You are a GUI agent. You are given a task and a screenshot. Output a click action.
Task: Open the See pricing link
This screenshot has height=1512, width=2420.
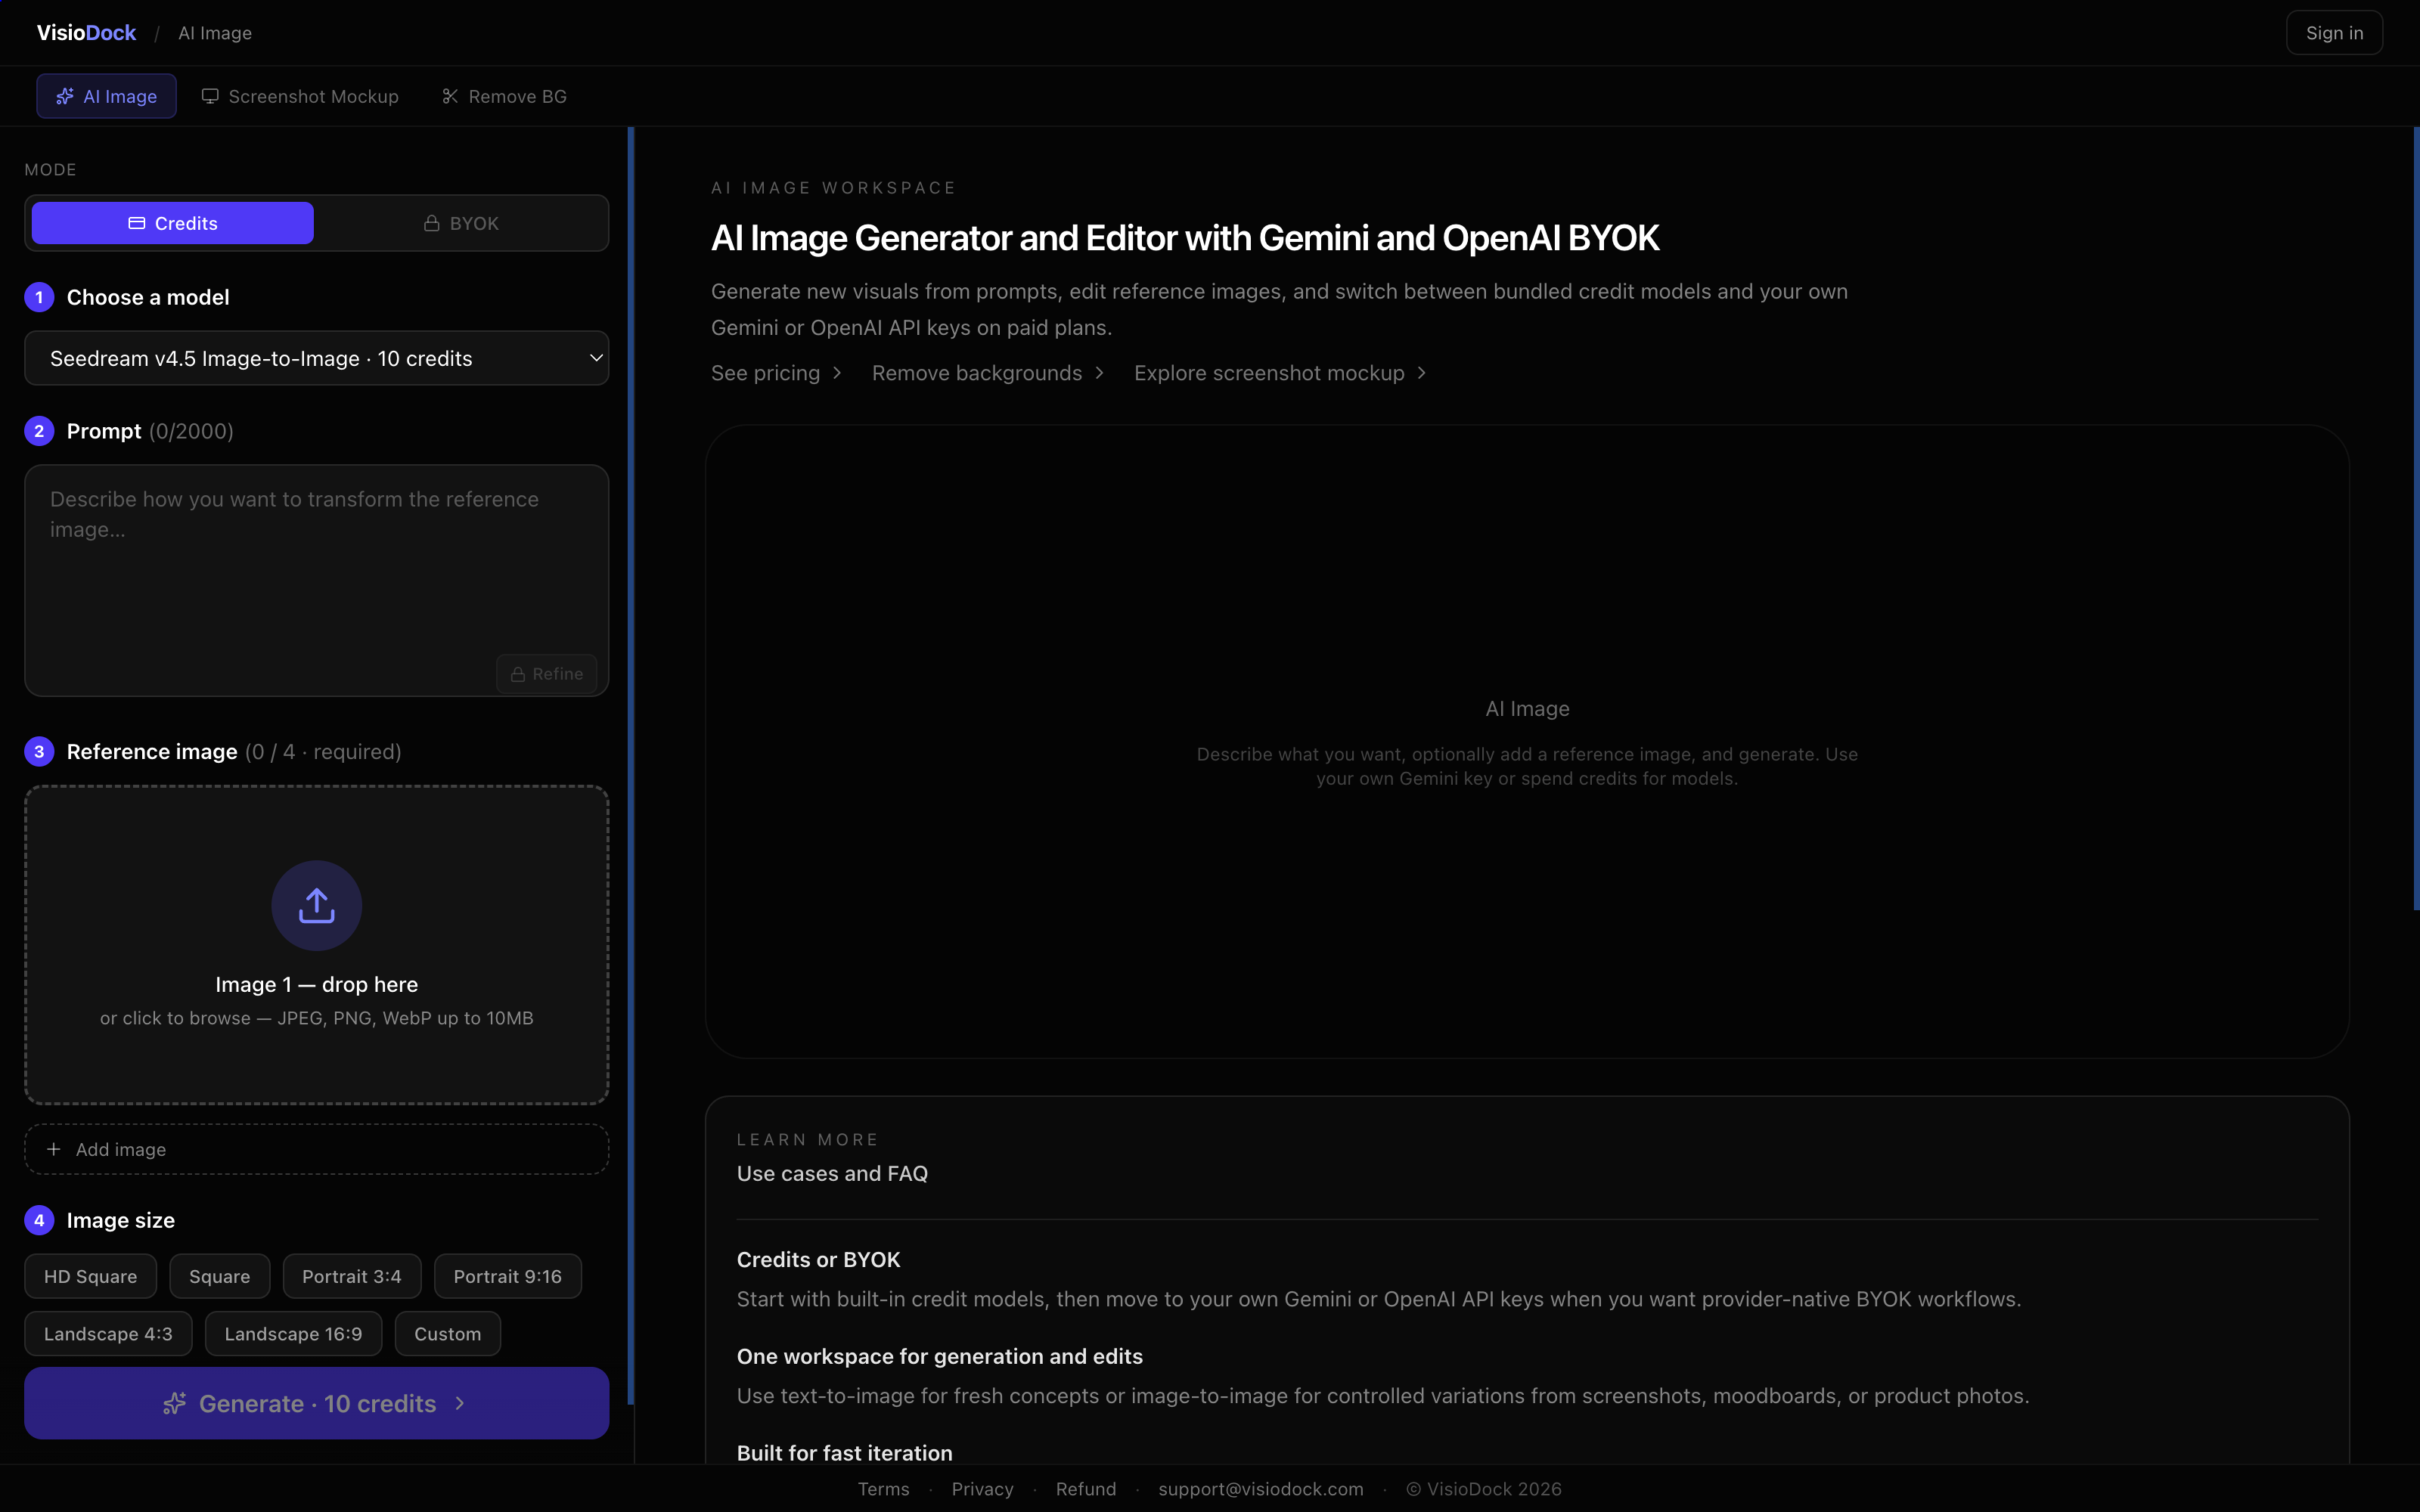[777, 373]
